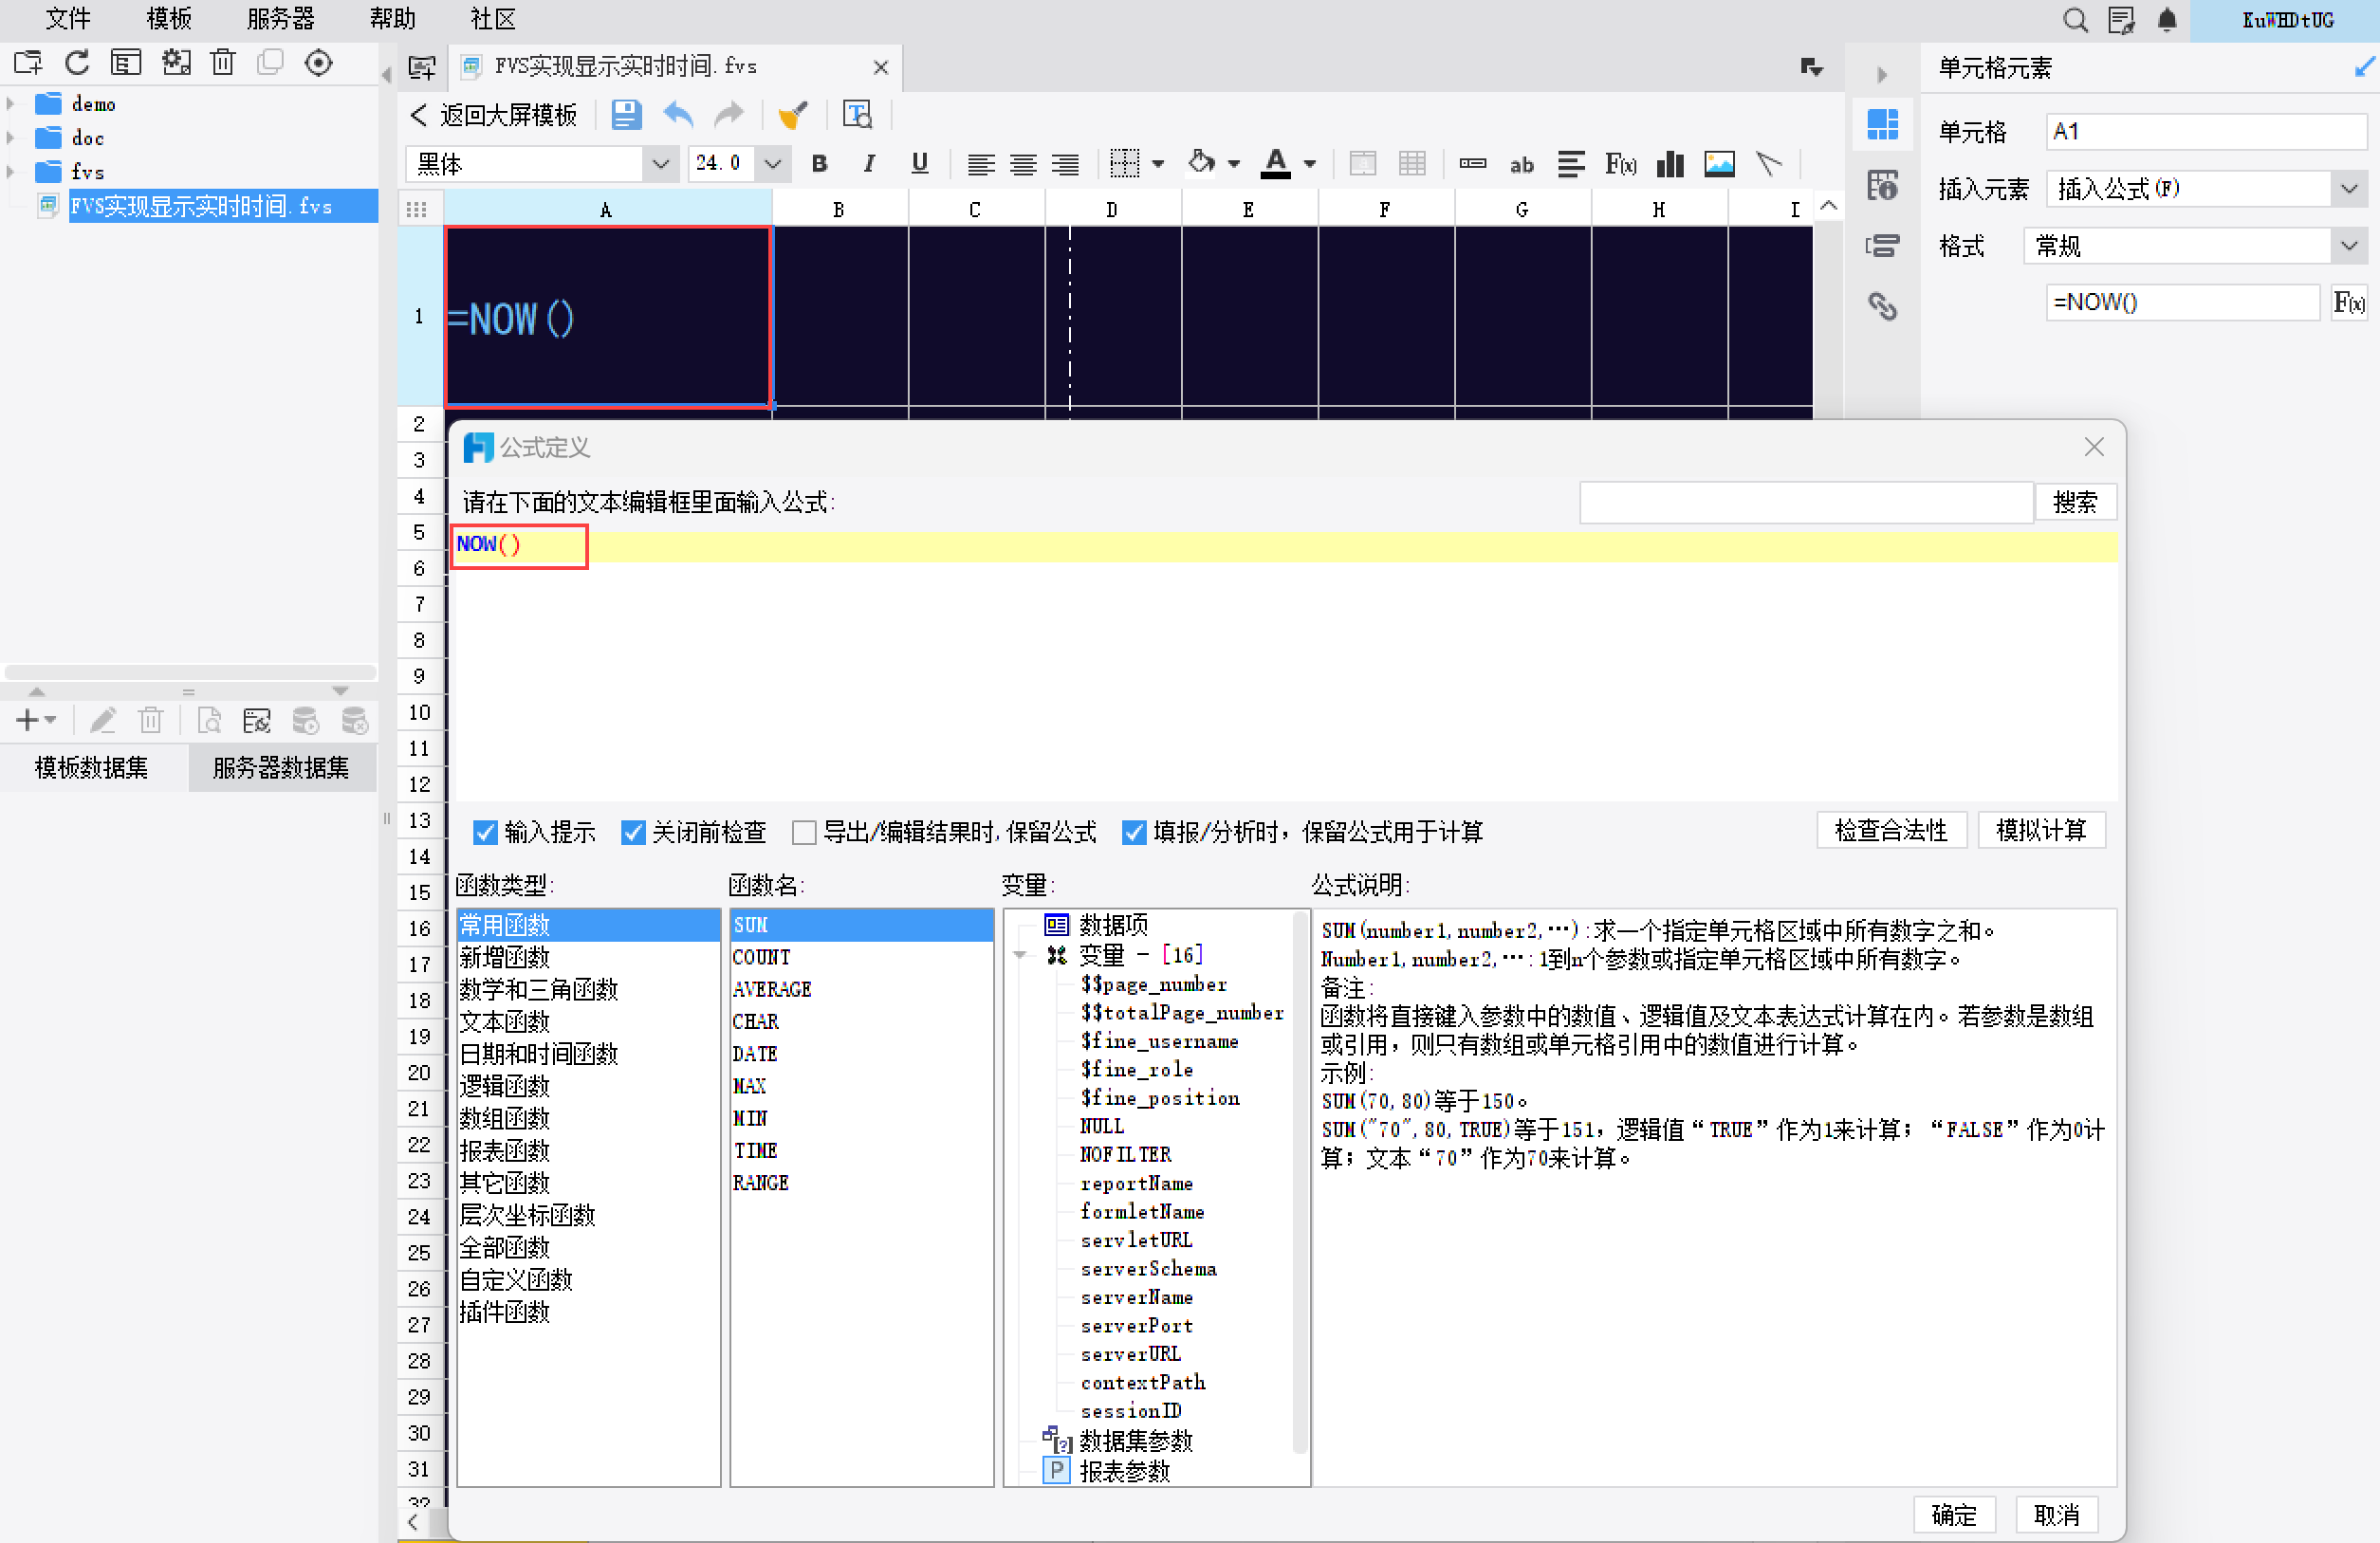The height and width of the screenshot is (1543, 2380).
Task: Uncheck the 输入提示 checkbox
Action: tap(486, 832)
